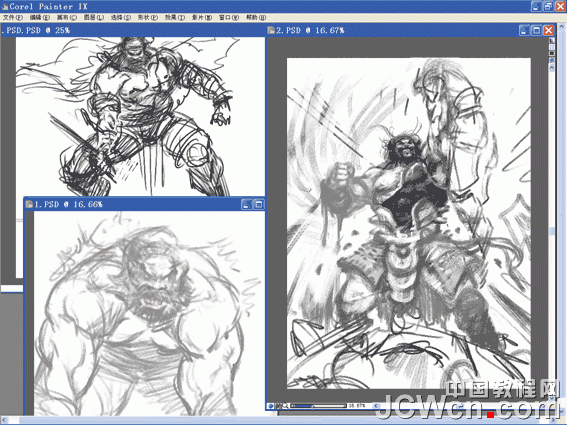
Task: Open the 文件(F) file menu
Action: 13,17
